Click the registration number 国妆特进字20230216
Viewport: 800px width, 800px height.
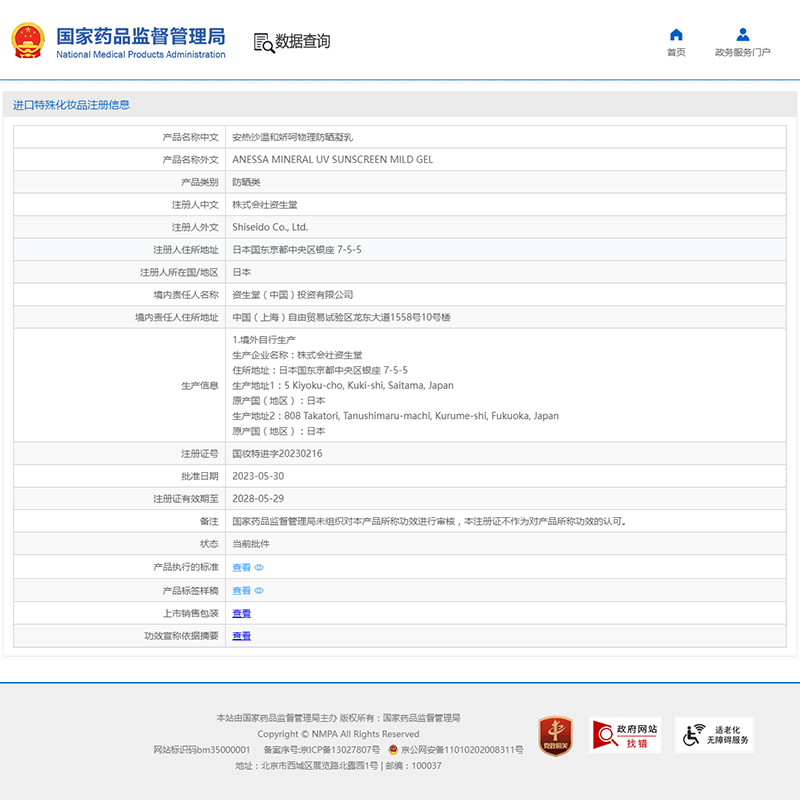tap(277, 453)
